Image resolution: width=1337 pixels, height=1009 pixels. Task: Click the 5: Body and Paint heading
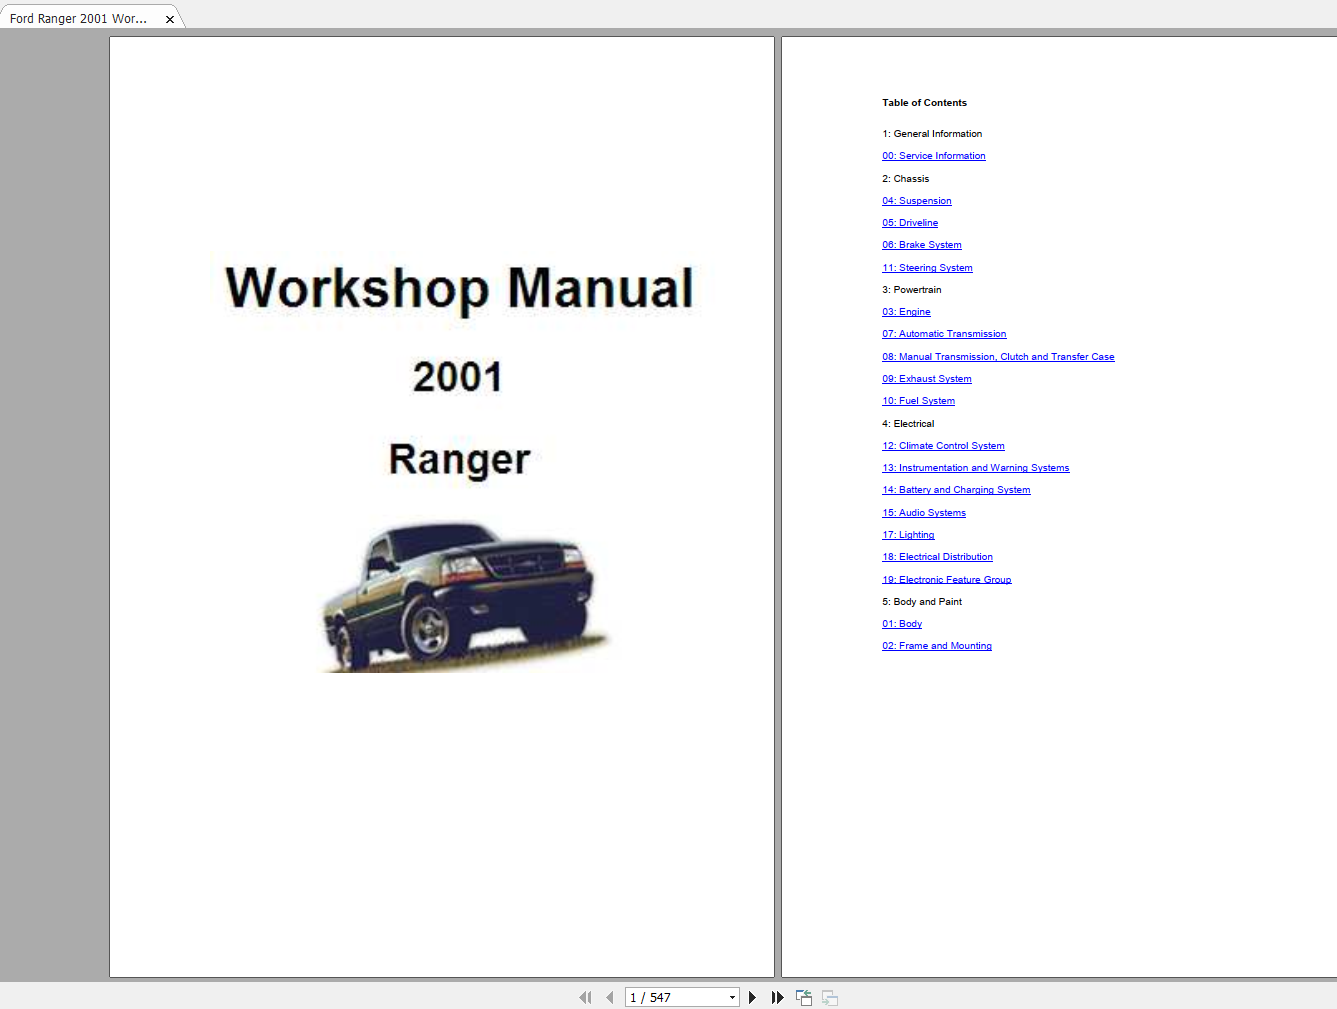tap(922, 602)
